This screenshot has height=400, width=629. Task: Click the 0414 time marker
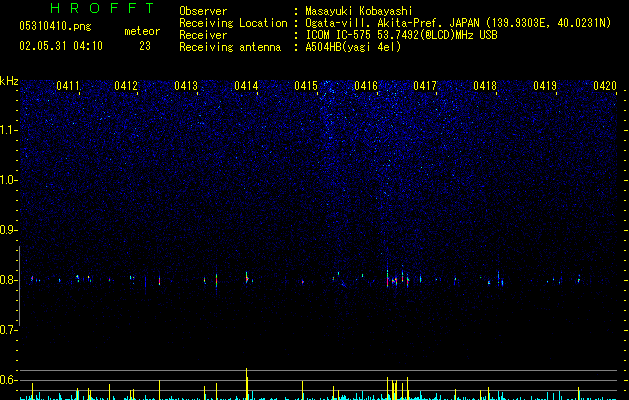point(246,86)
